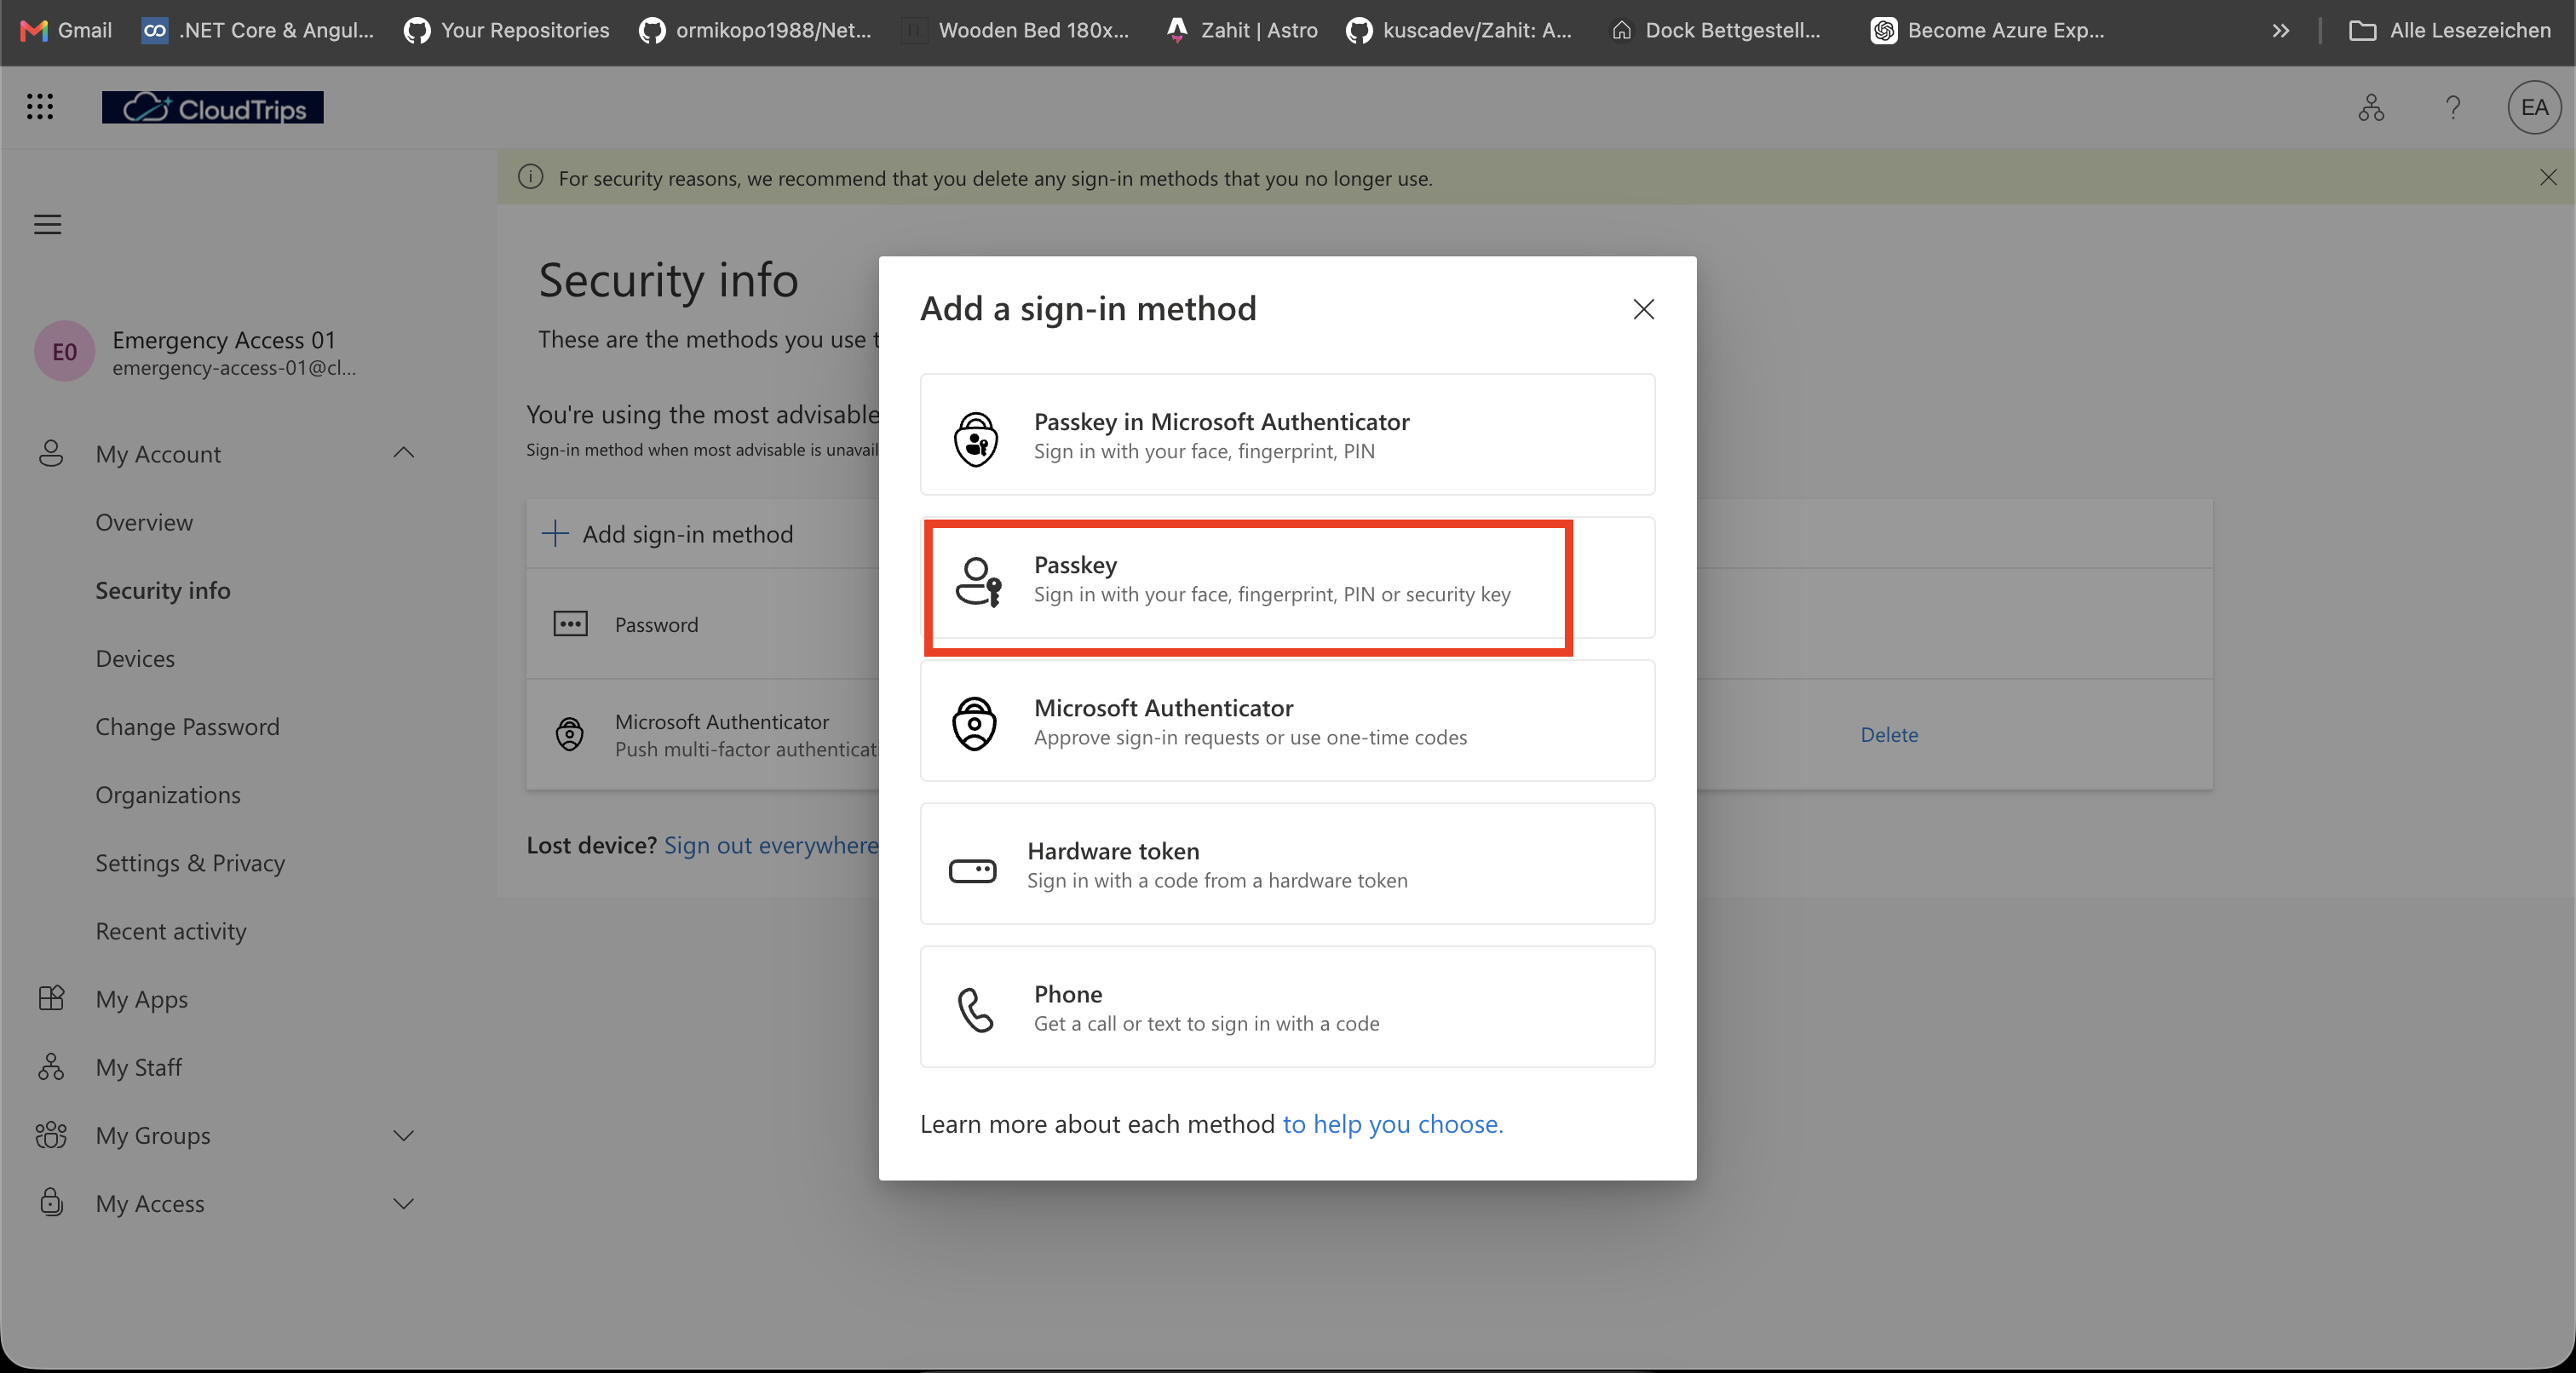Click the My Account person icon
This screenshot has height=1373, width=2576.
pos(51,453)
